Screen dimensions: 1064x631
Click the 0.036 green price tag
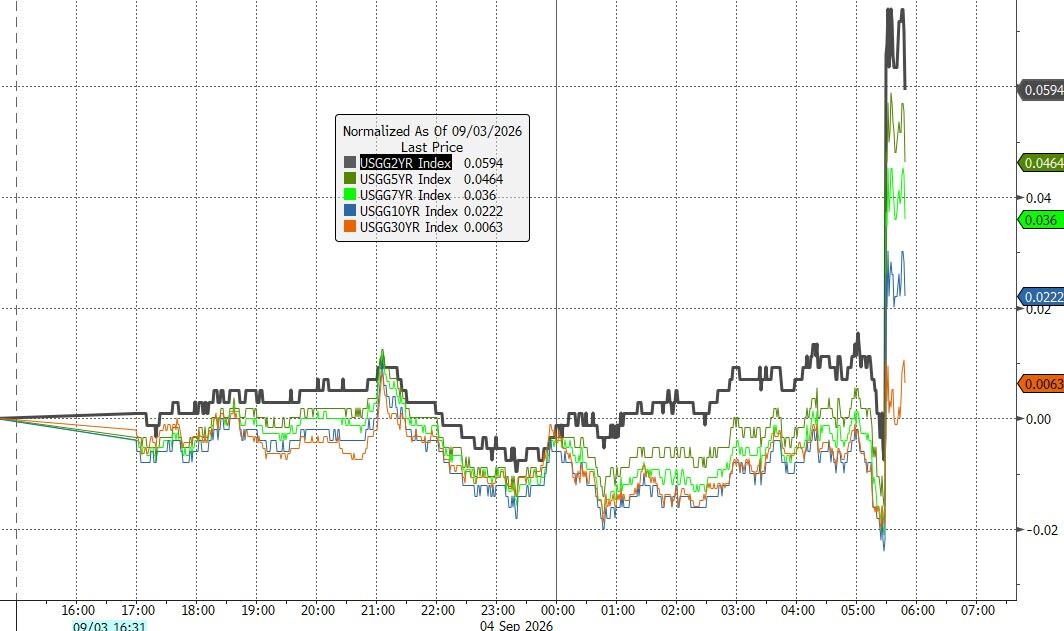pyautogui.click(x=1040, y=220)
